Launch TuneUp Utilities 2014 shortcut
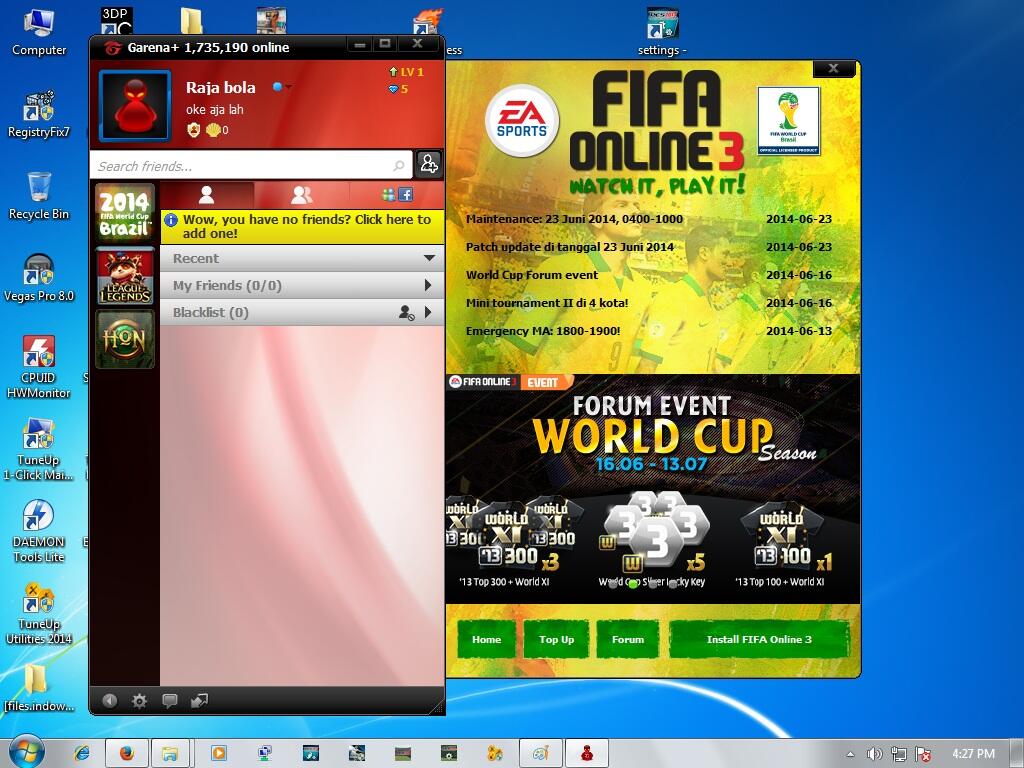 (x=39, y=614)
